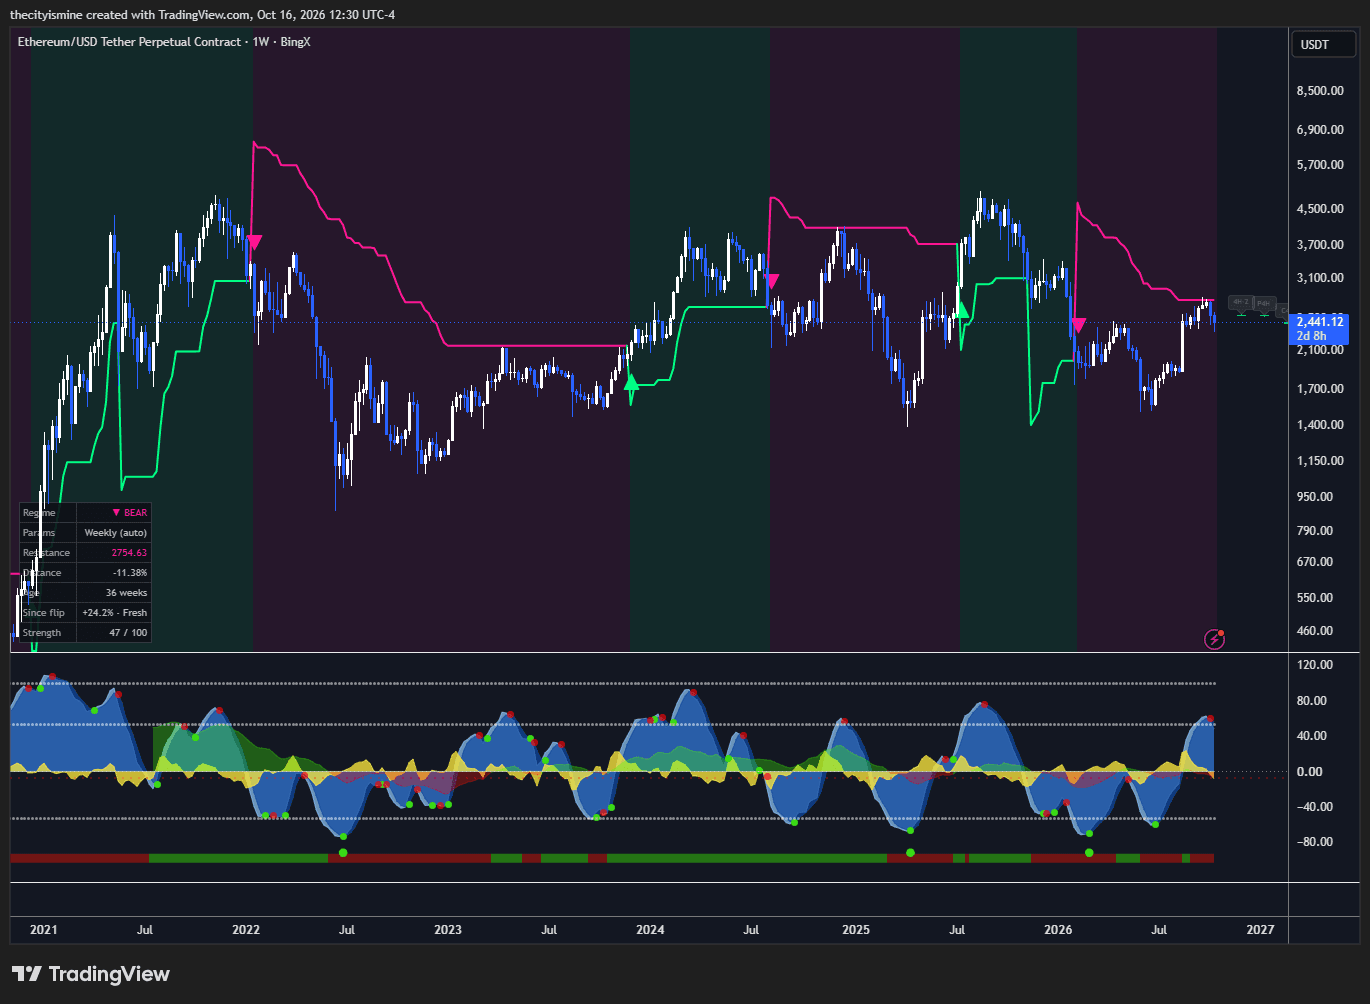
Task: Click the green bullish arrow near July 2025
Action: [x=962, y=311]
